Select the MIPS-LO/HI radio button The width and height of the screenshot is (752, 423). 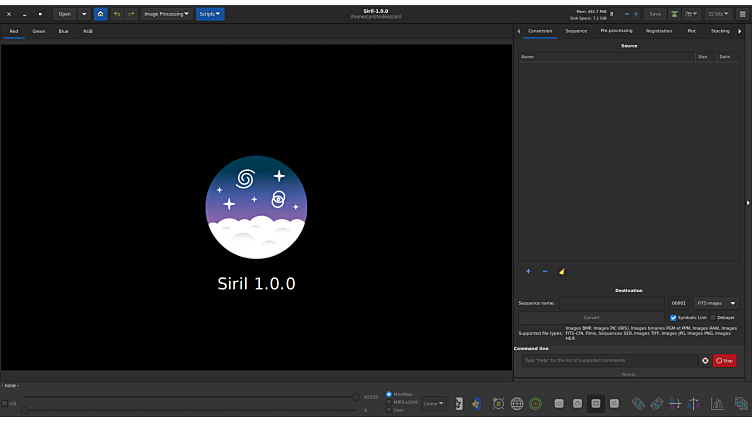pyautogui.click(x=389, y=402)
